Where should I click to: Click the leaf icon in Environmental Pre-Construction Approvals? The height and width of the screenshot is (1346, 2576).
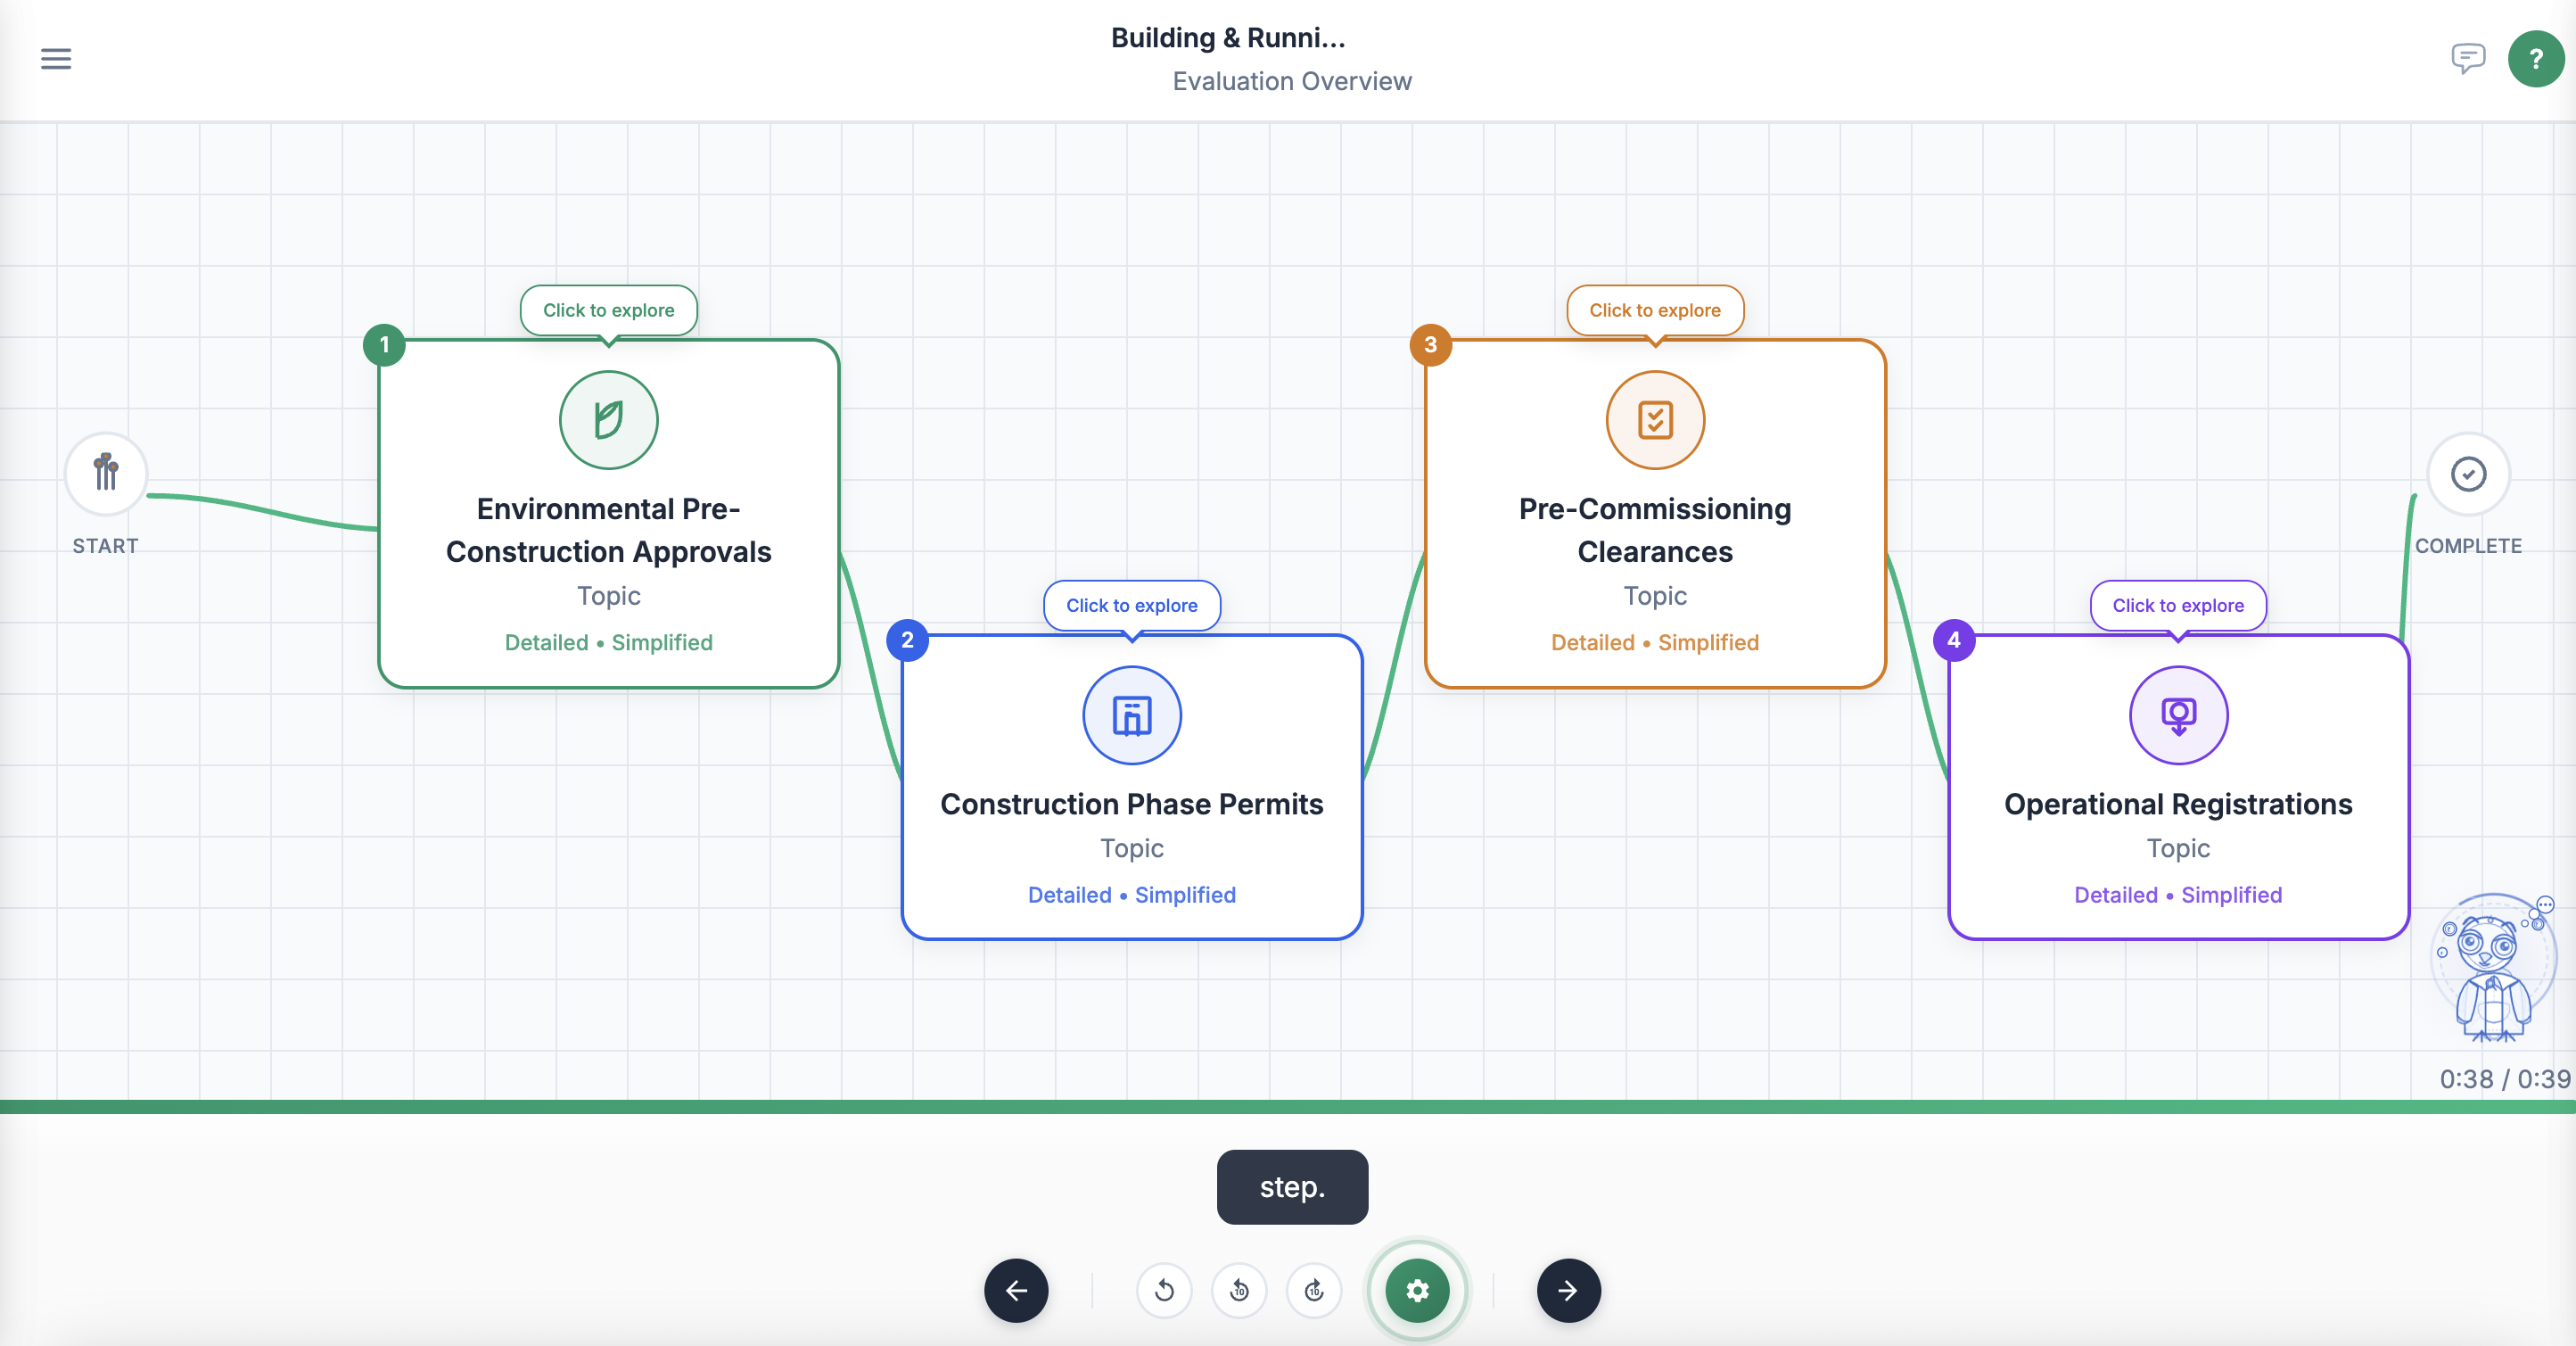(x=608, y=420)
